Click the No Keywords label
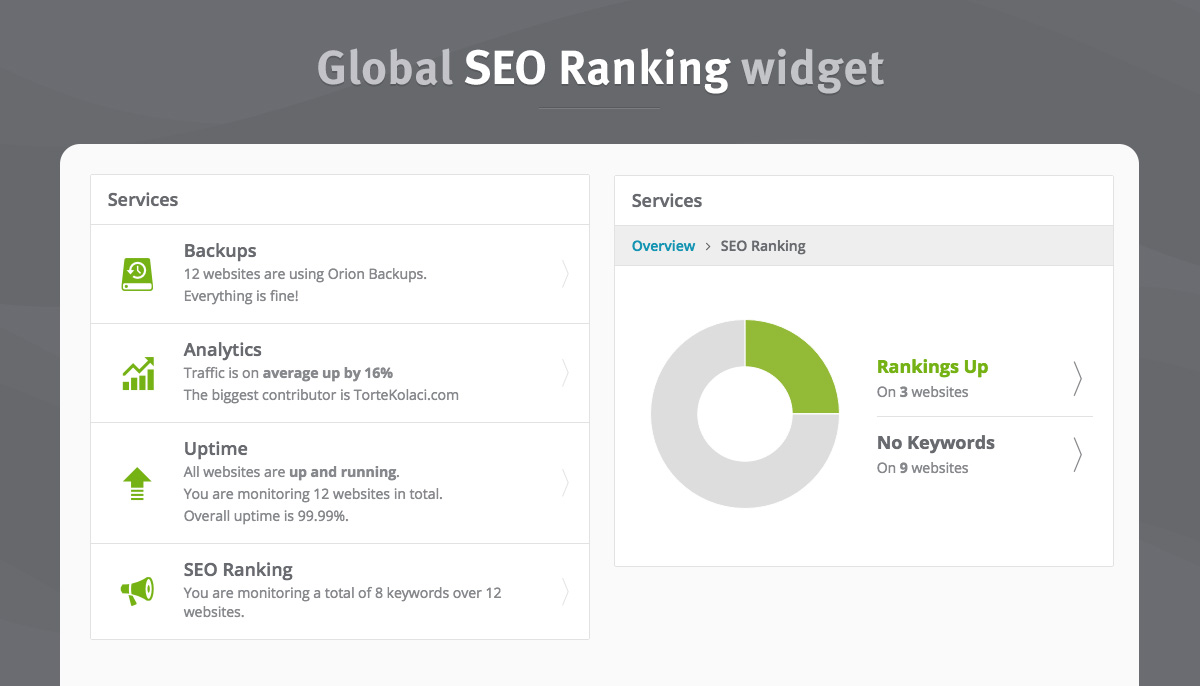The width and height of the screenshot is (1200, 686). [x=936, y=443]
